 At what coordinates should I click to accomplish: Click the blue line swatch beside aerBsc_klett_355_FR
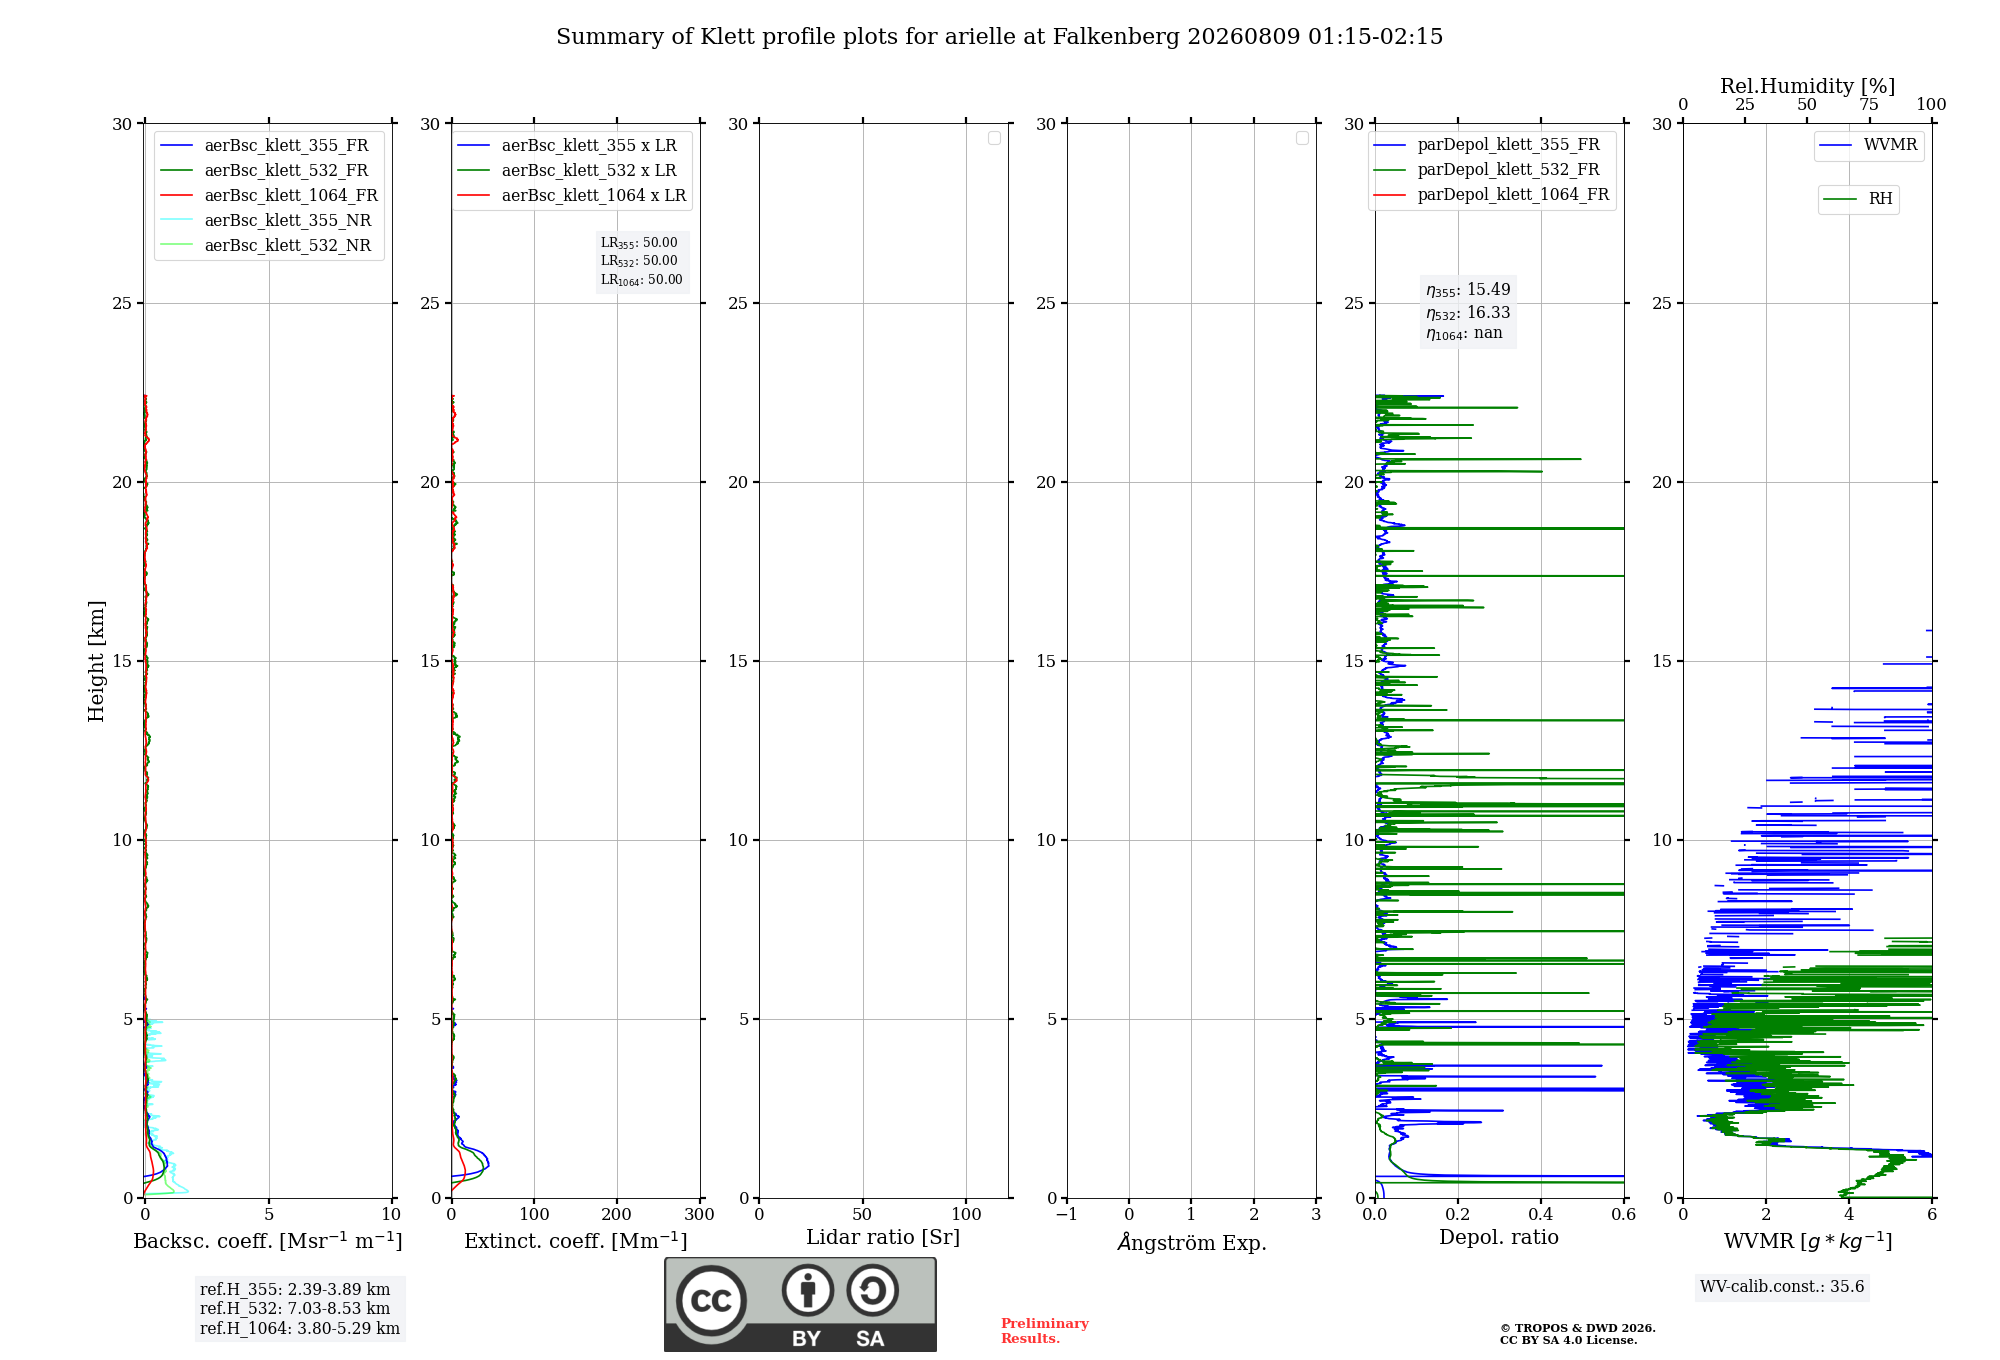pos(177,146)
